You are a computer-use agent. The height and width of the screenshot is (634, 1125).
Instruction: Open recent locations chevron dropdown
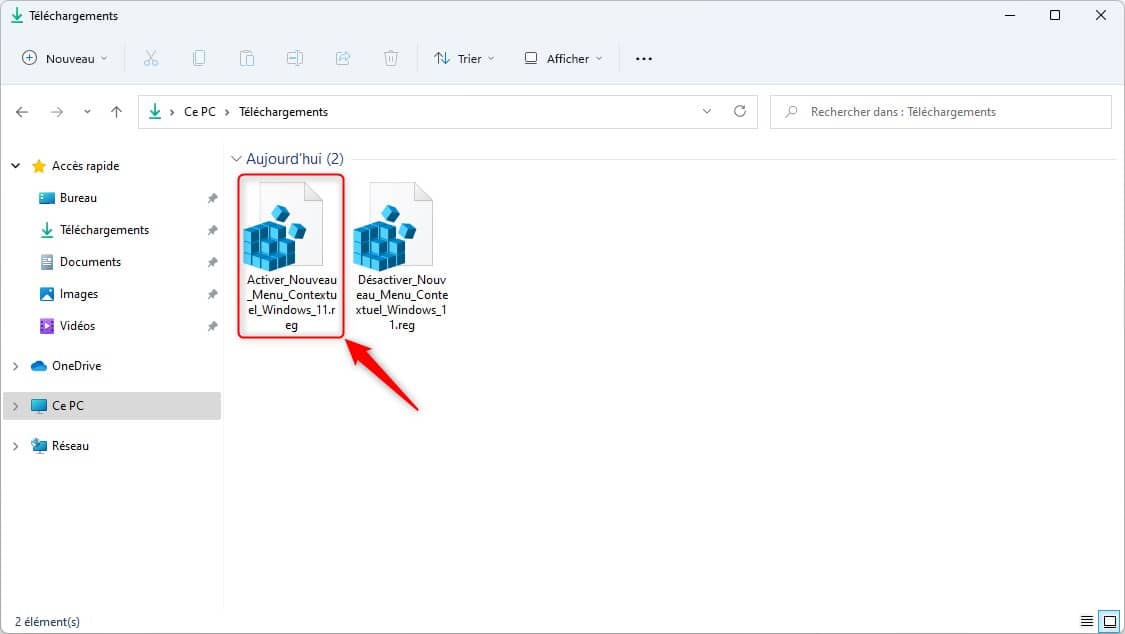click(87, 112)
